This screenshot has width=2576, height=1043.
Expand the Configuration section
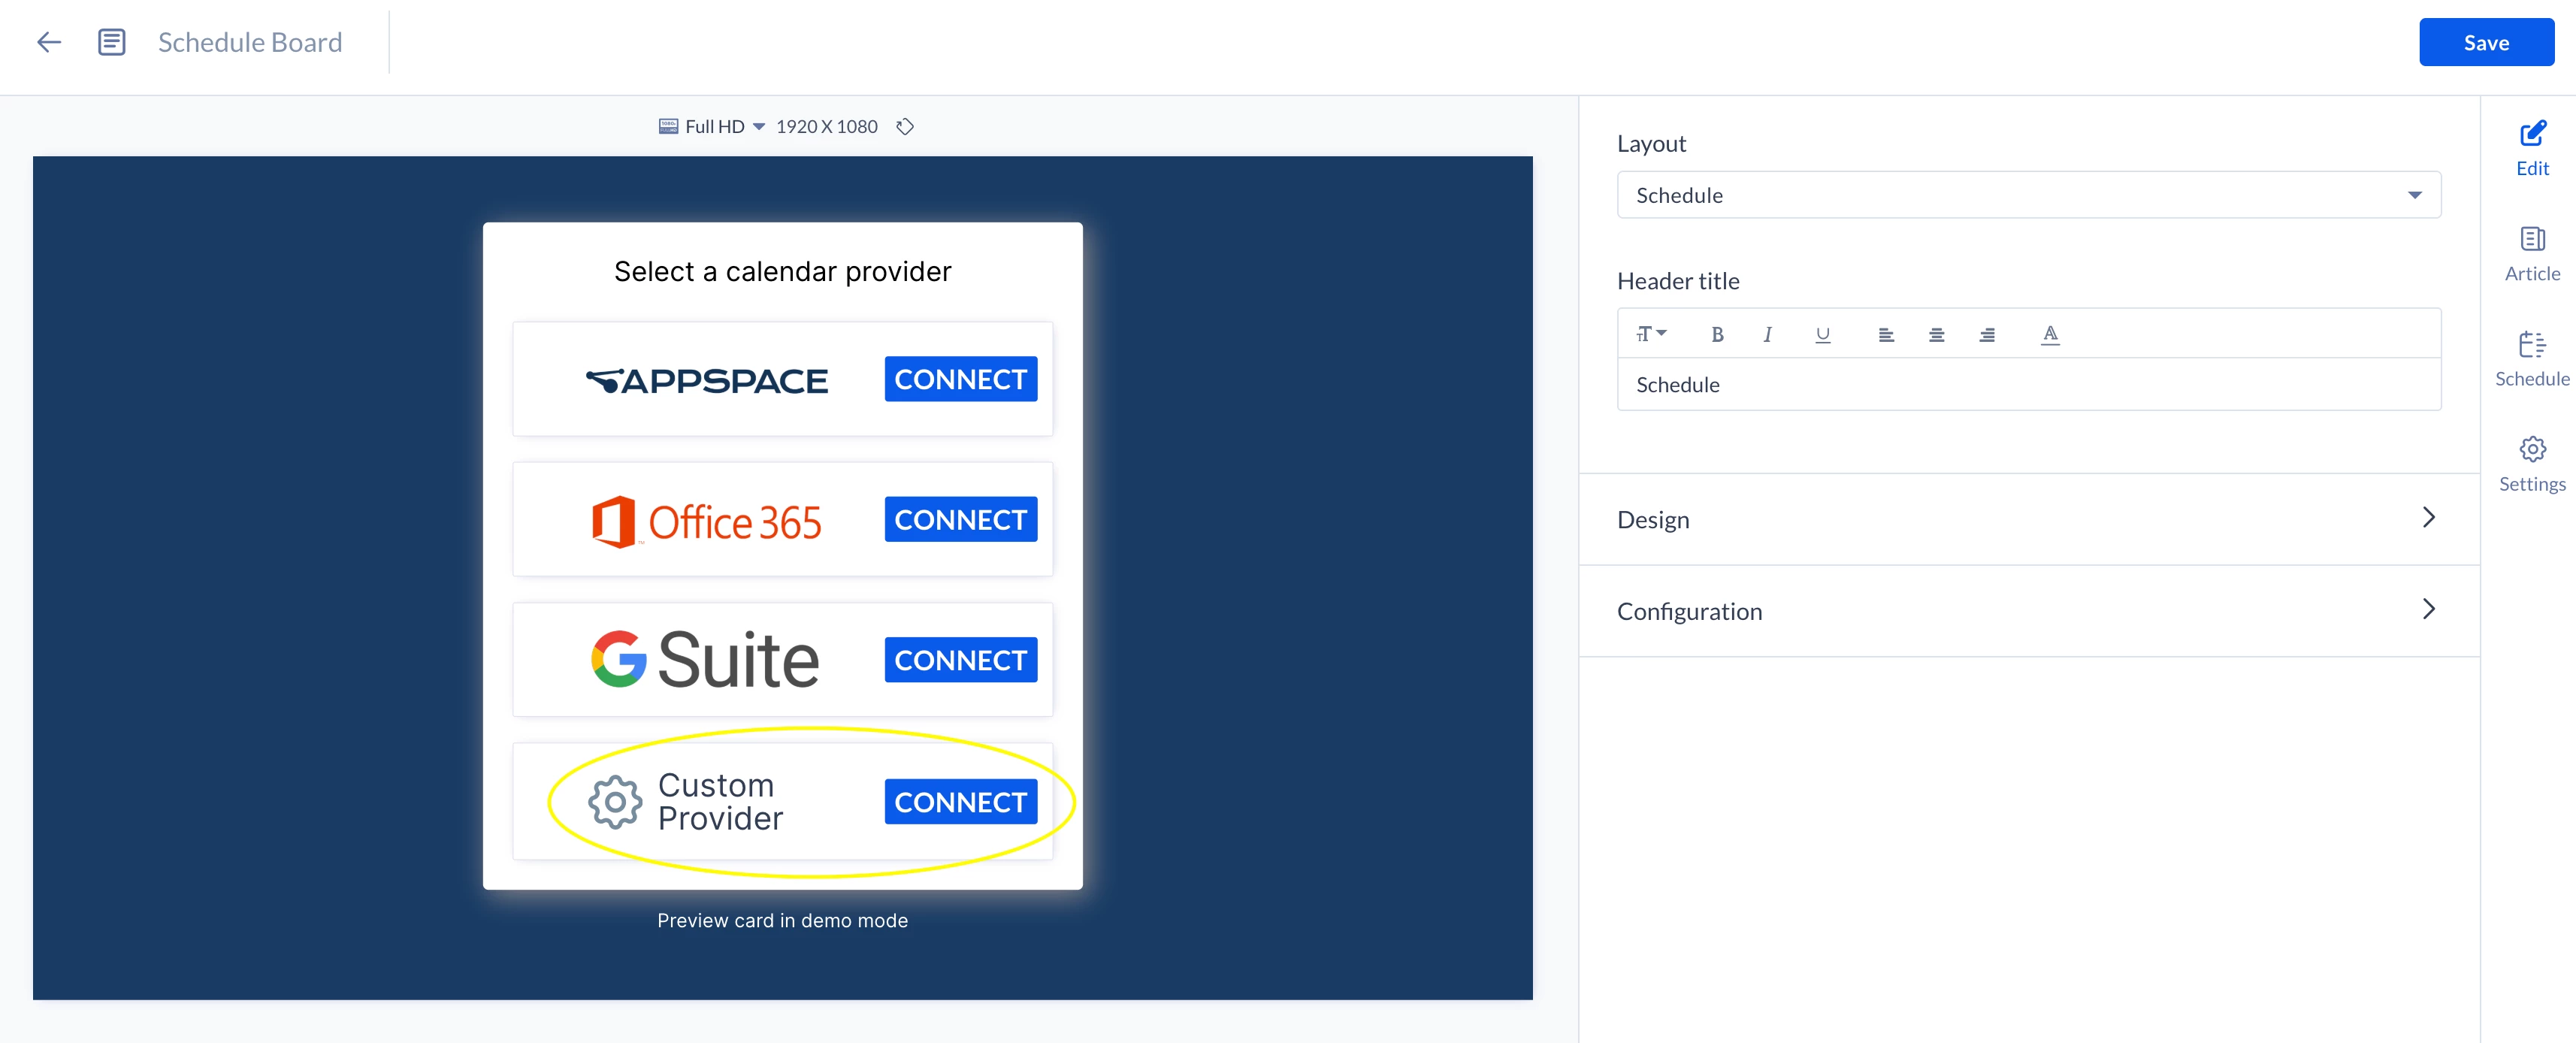(x=2028, y=611)
